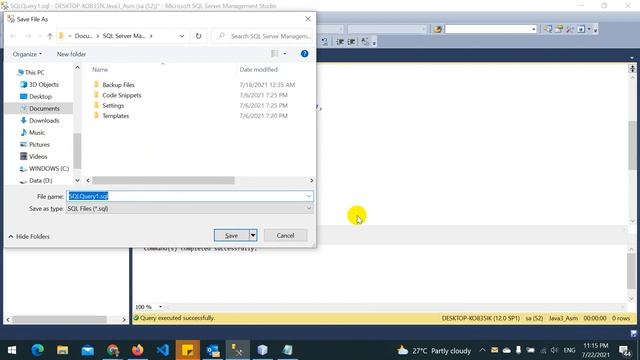Image resolution: width=640 pixels, height=360 pixels.
Task: Select the Settings folder
Action: (x=113, y=105)
